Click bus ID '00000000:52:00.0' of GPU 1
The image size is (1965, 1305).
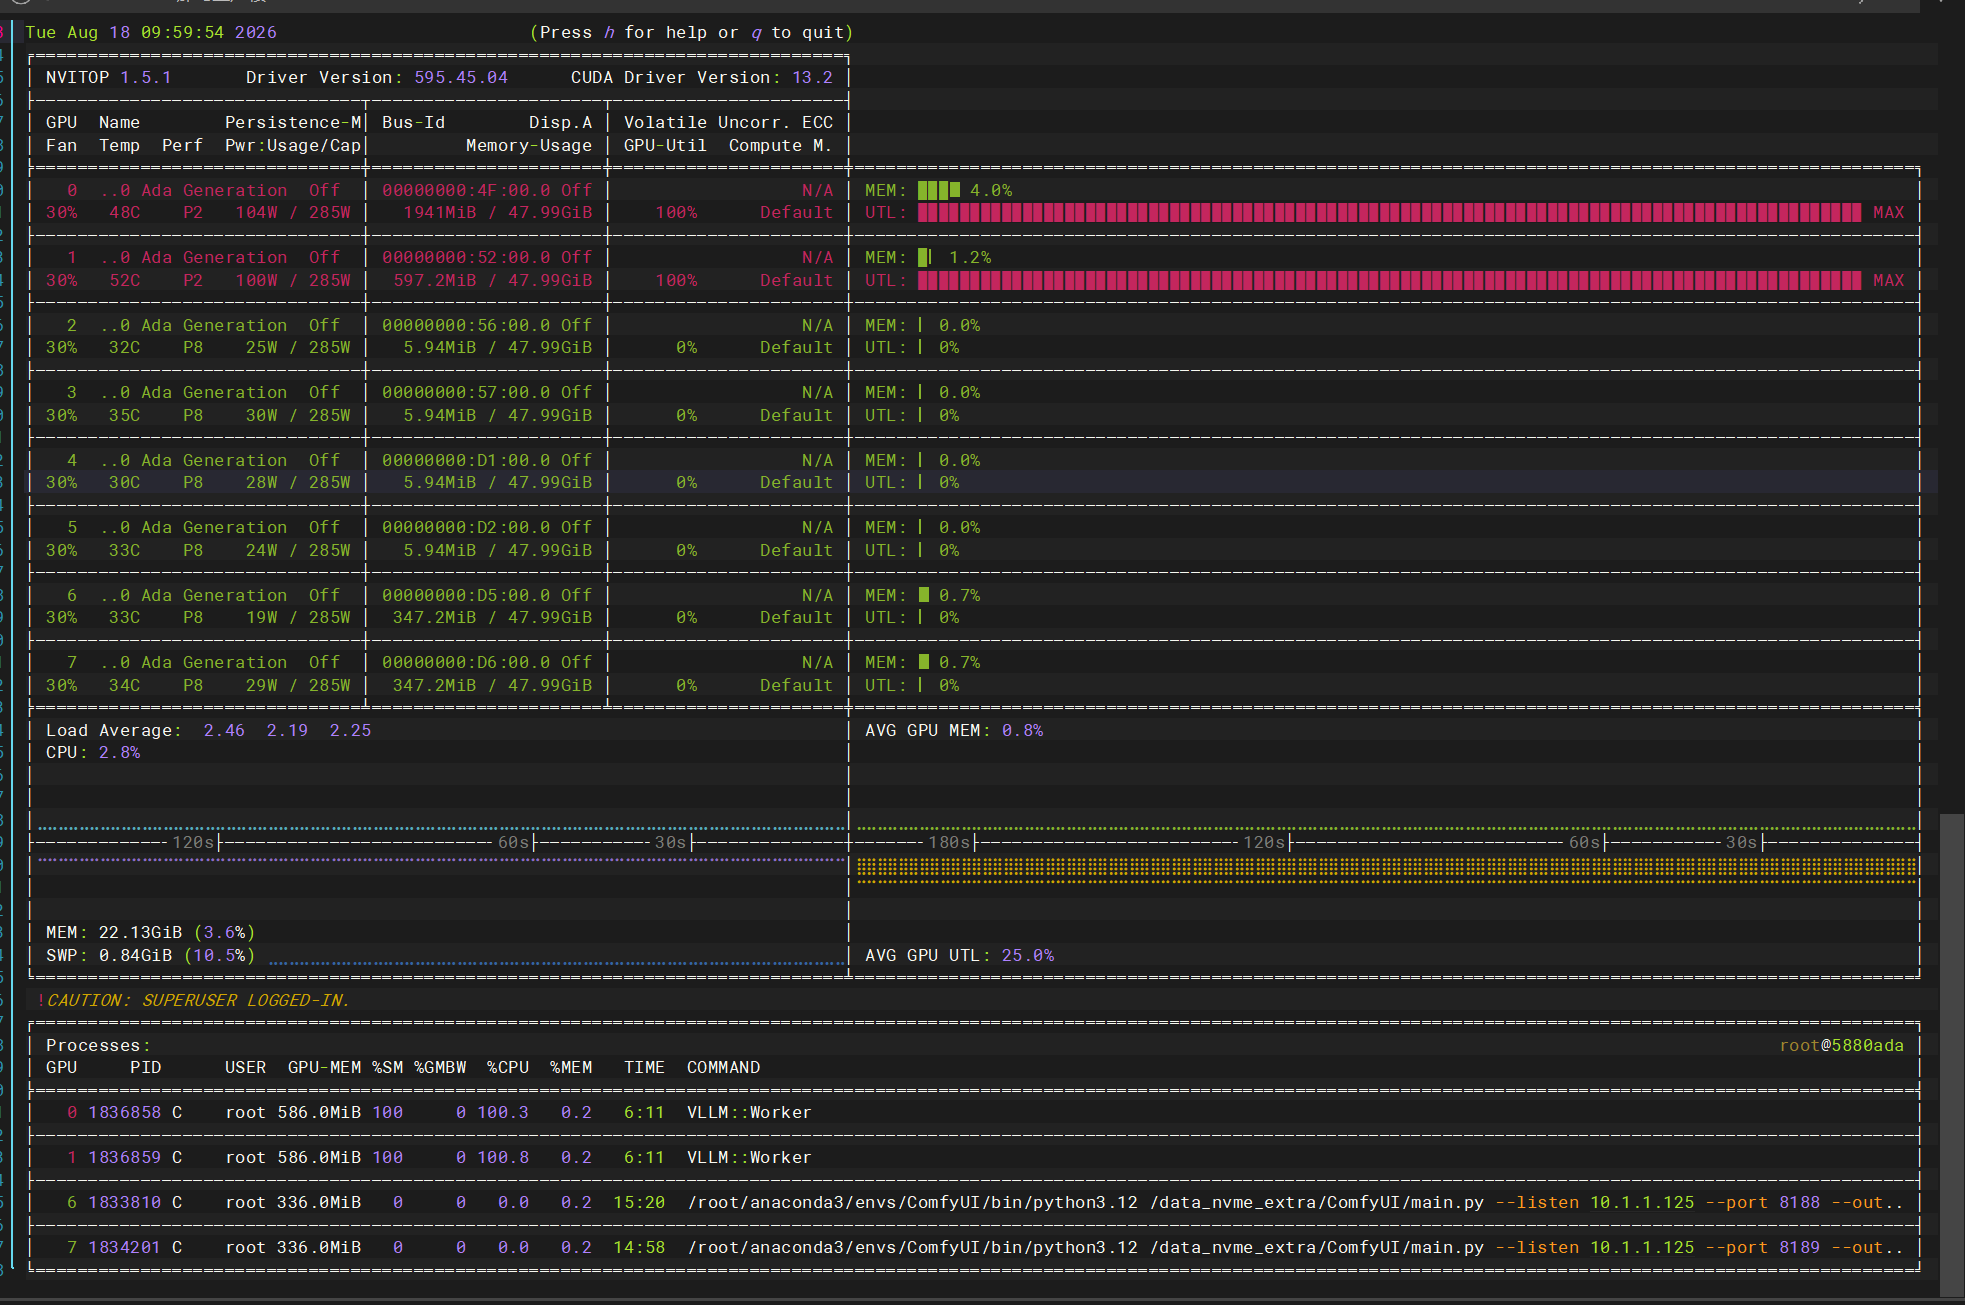(466, 258)
